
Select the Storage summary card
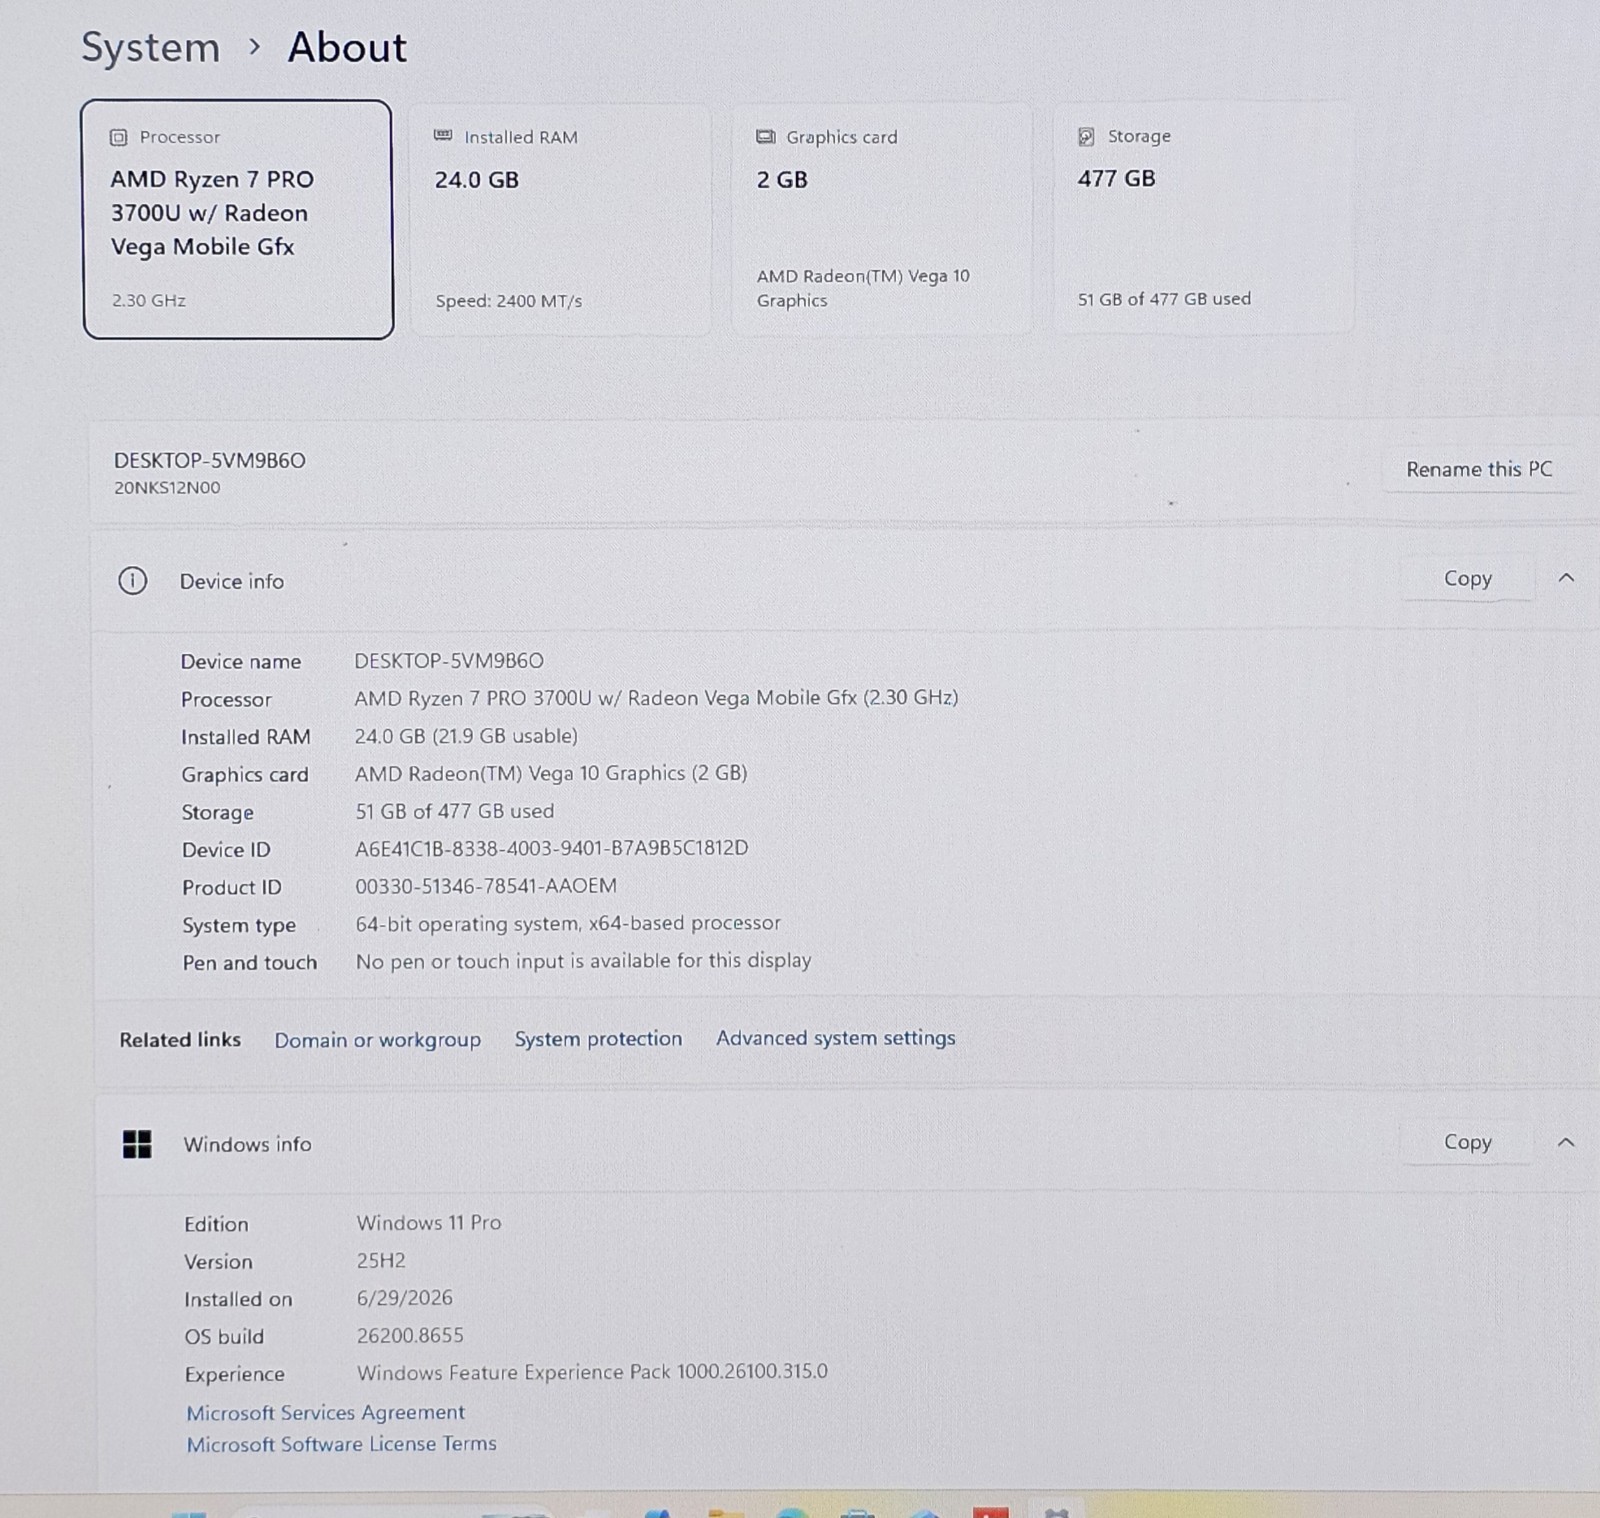1203,218
